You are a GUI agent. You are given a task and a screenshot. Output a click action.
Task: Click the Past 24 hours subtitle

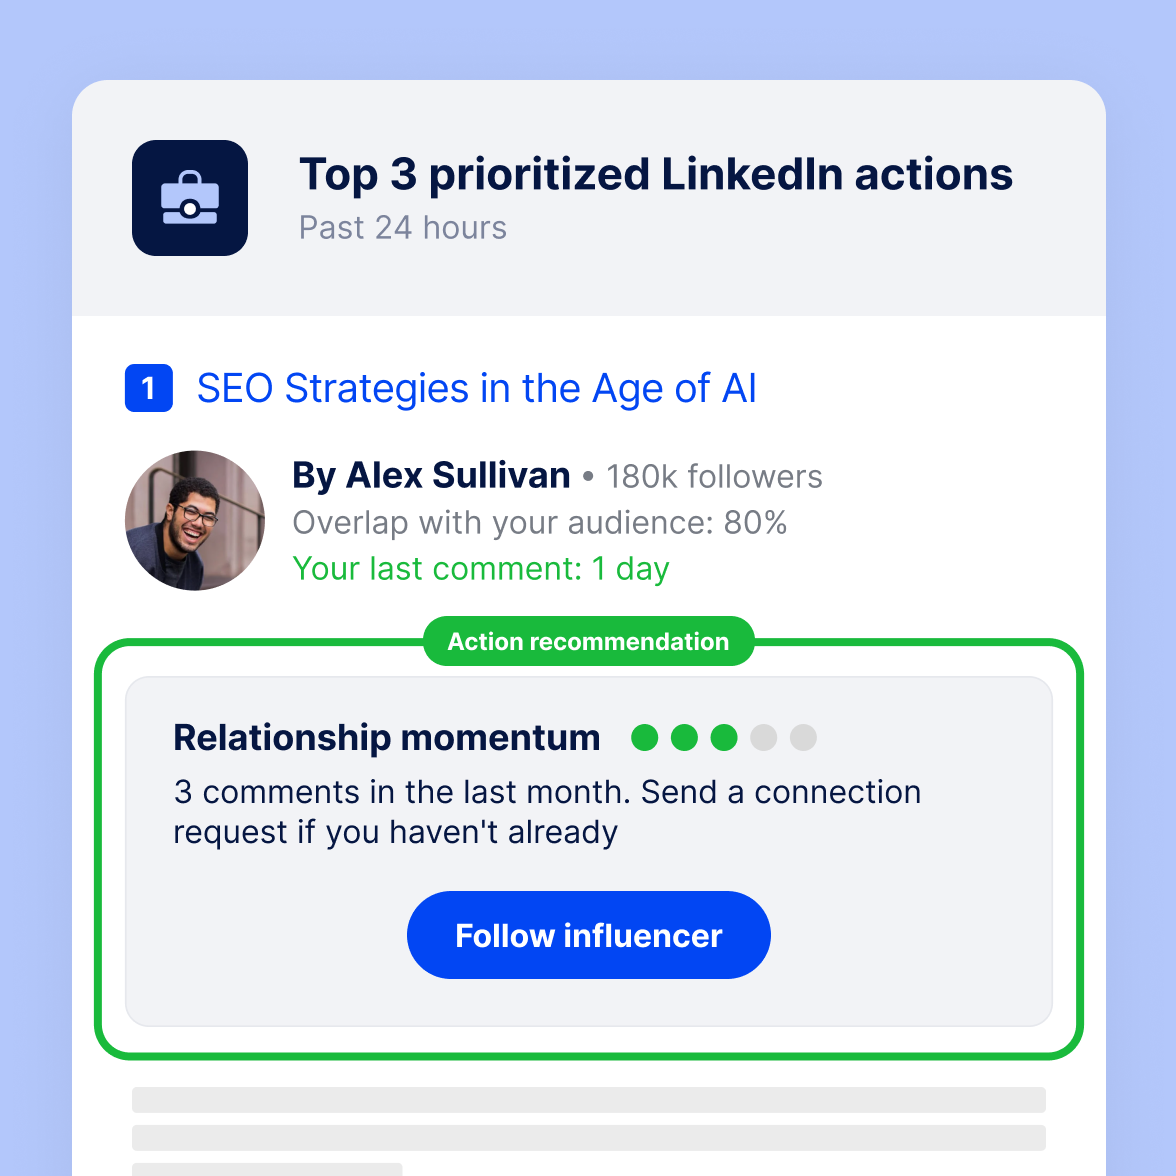pos(403,227)
